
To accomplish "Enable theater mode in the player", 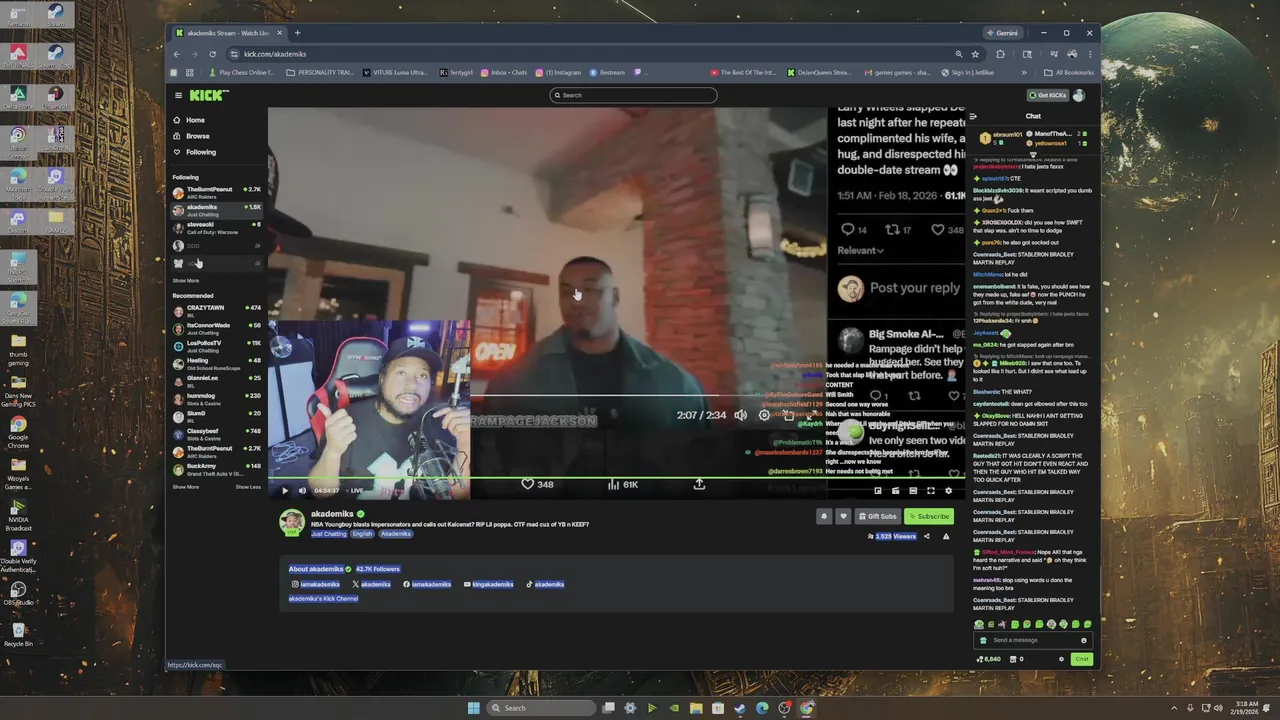I will (x=913, y=491).
